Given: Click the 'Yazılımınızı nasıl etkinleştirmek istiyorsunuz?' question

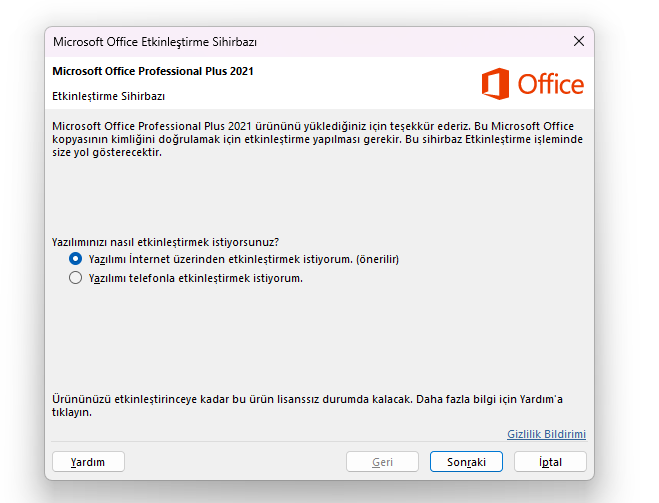Looking at the screenshot, I should pyautogui.click(x=165, y=242).
